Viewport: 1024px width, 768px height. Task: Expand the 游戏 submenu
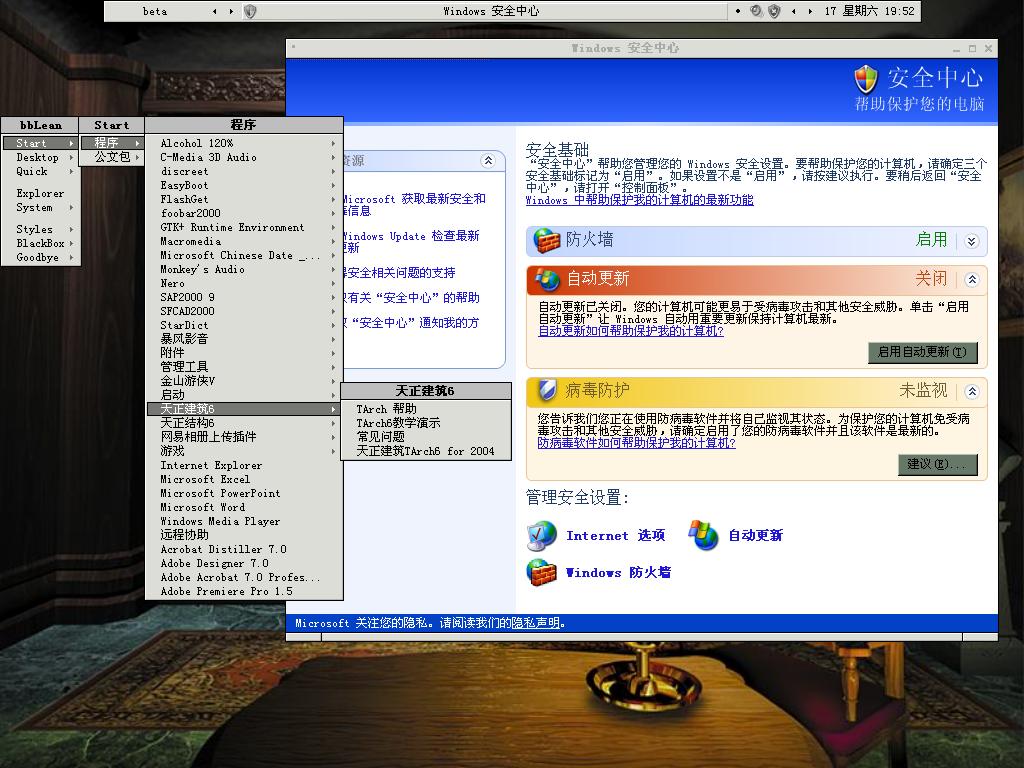pyautogui.click(x=245, y=451)
